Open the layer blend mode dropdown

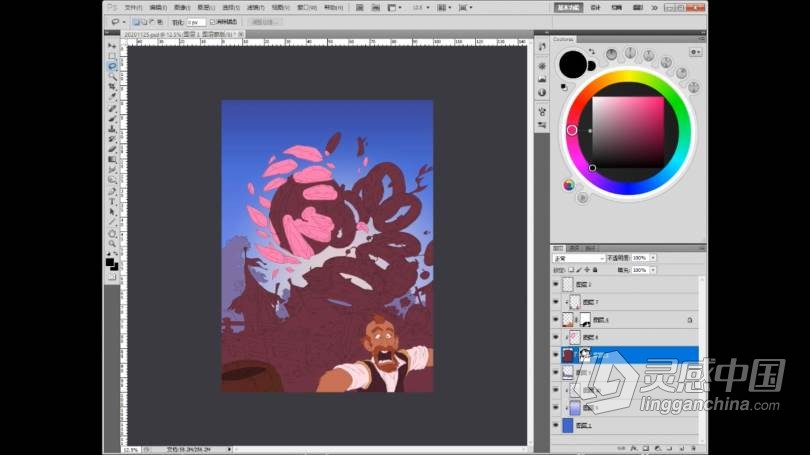(579, 258)
